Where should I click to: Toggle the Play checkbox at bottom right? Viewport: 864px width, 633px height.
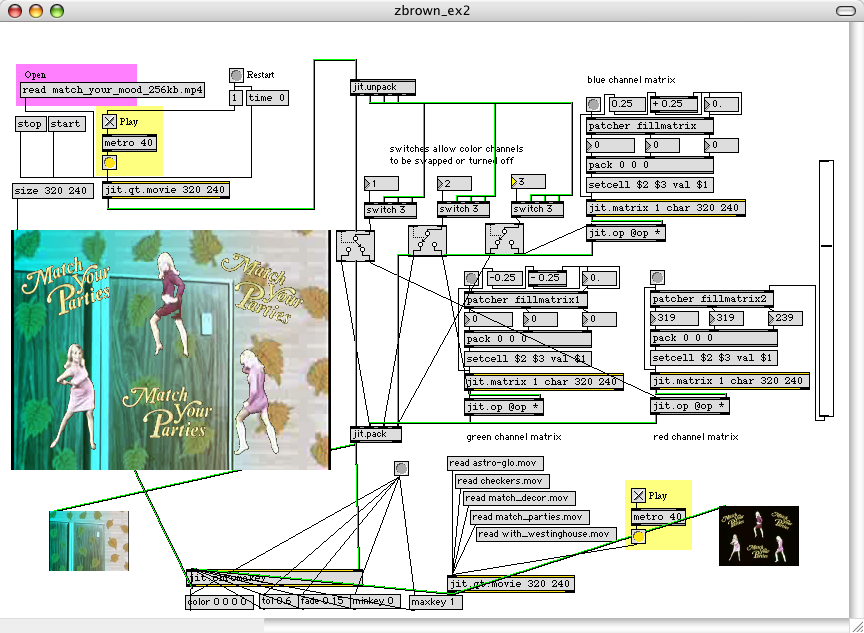[638, 495]
